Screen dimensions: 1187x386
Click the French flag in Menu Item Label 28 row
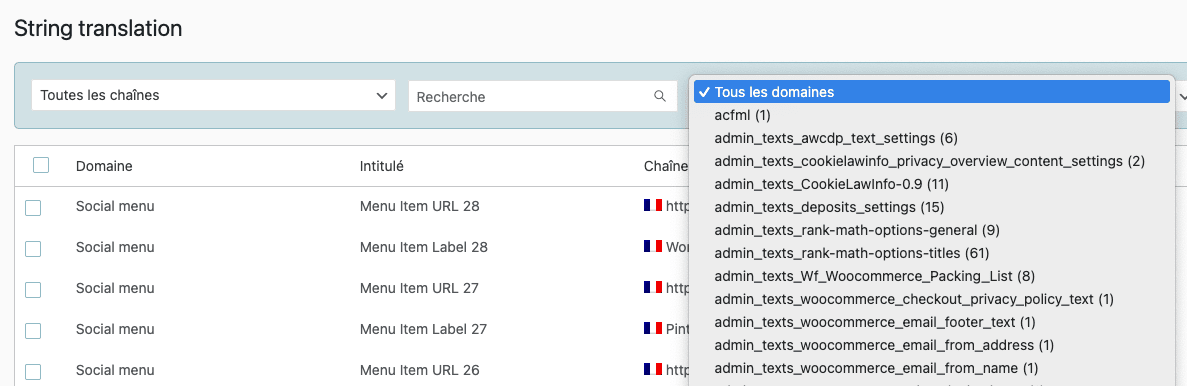coord(653,246)
